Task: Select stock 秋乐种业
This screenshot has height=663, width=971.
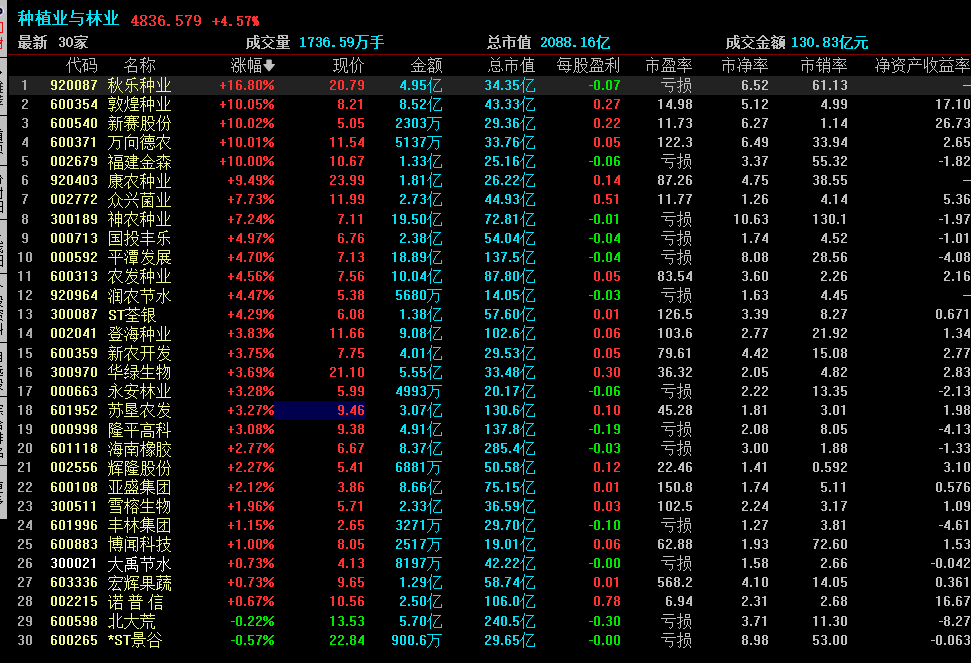Action: click(x=139, y=85)
